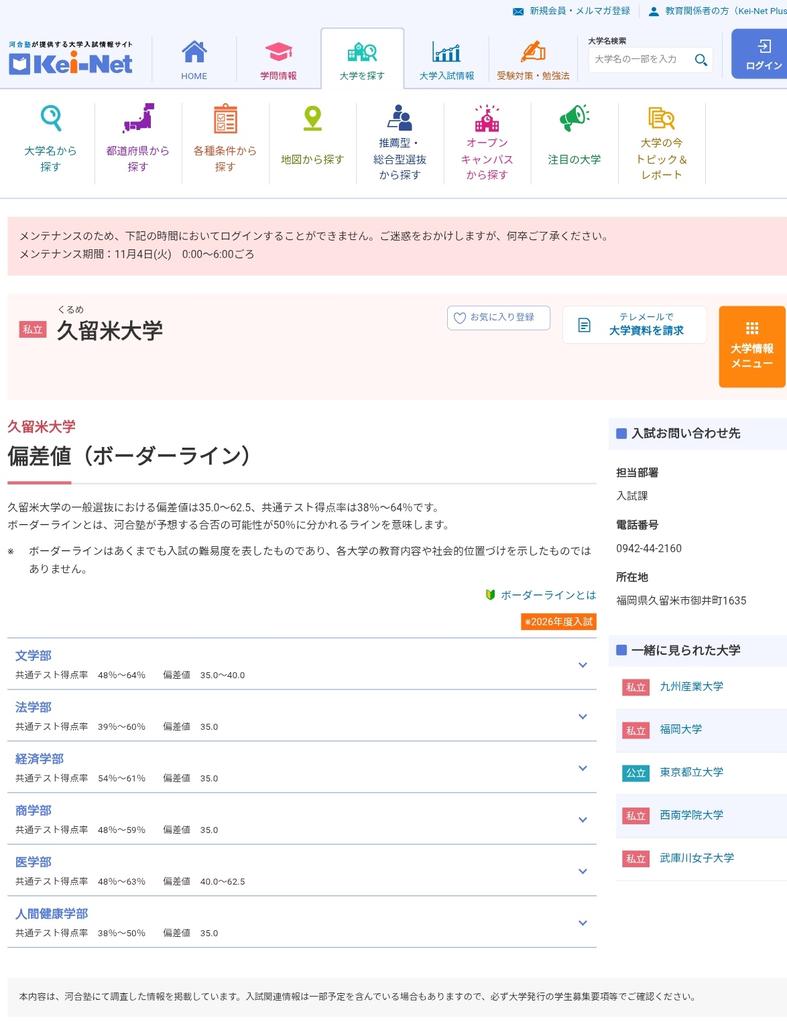The width and height of the screenshot is (787, 1024).
Task: Go to HOME via house icon
Action: point(194,52)
